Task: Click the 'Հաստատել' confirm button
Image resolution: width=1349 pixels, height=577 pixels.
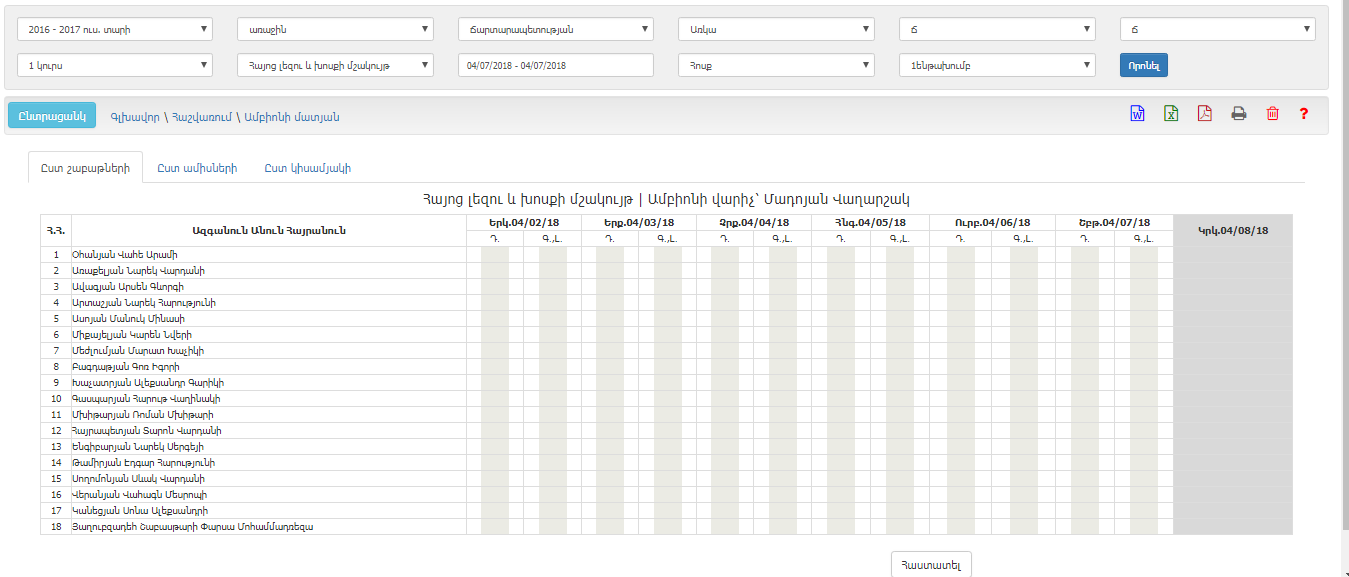Action: click(930, 565)
